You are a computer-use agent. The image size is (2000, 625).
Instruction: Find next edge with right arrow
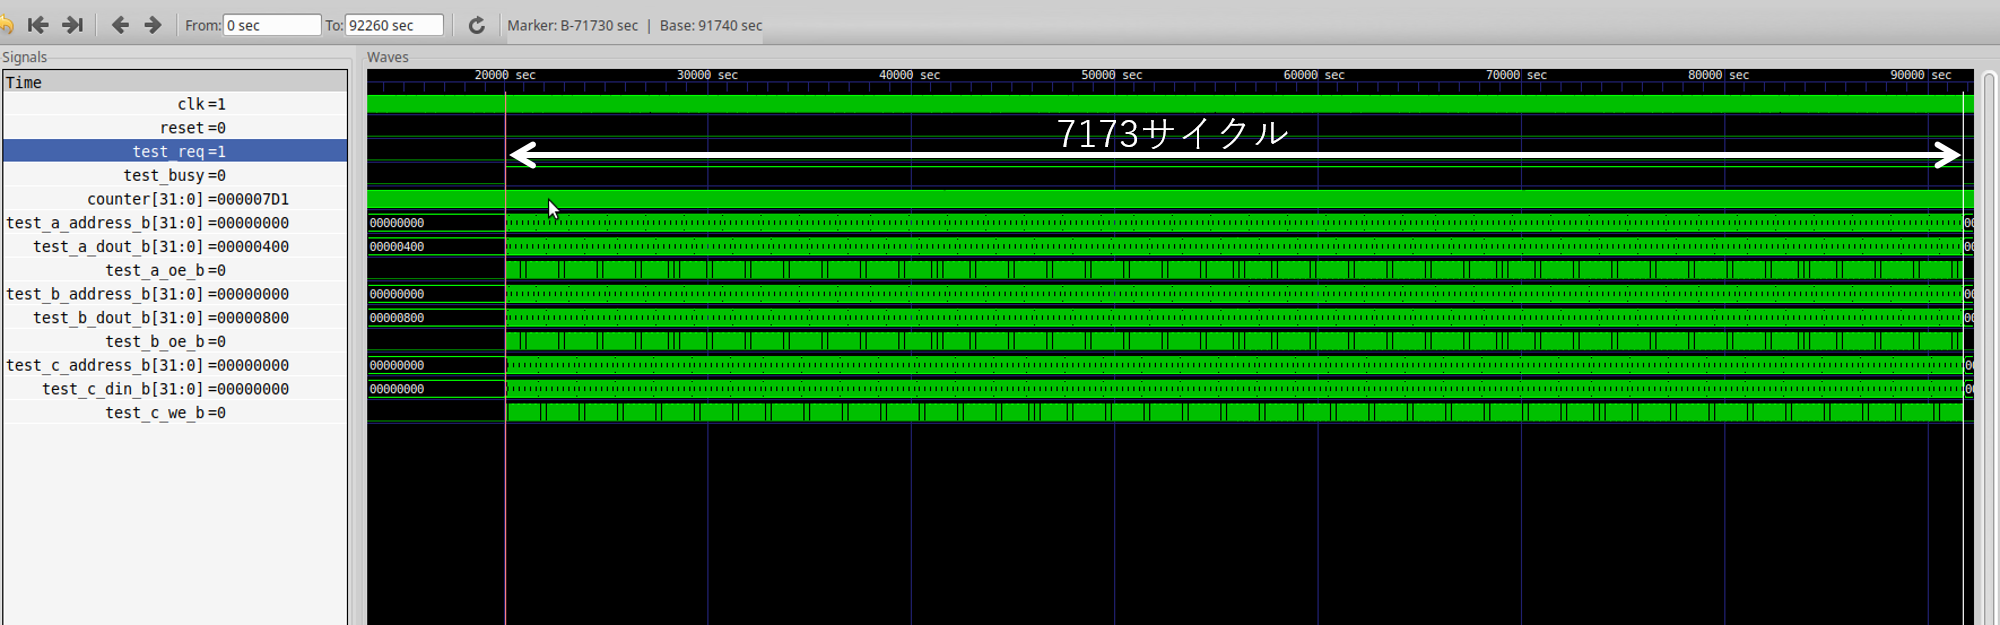tap(153, 25)
